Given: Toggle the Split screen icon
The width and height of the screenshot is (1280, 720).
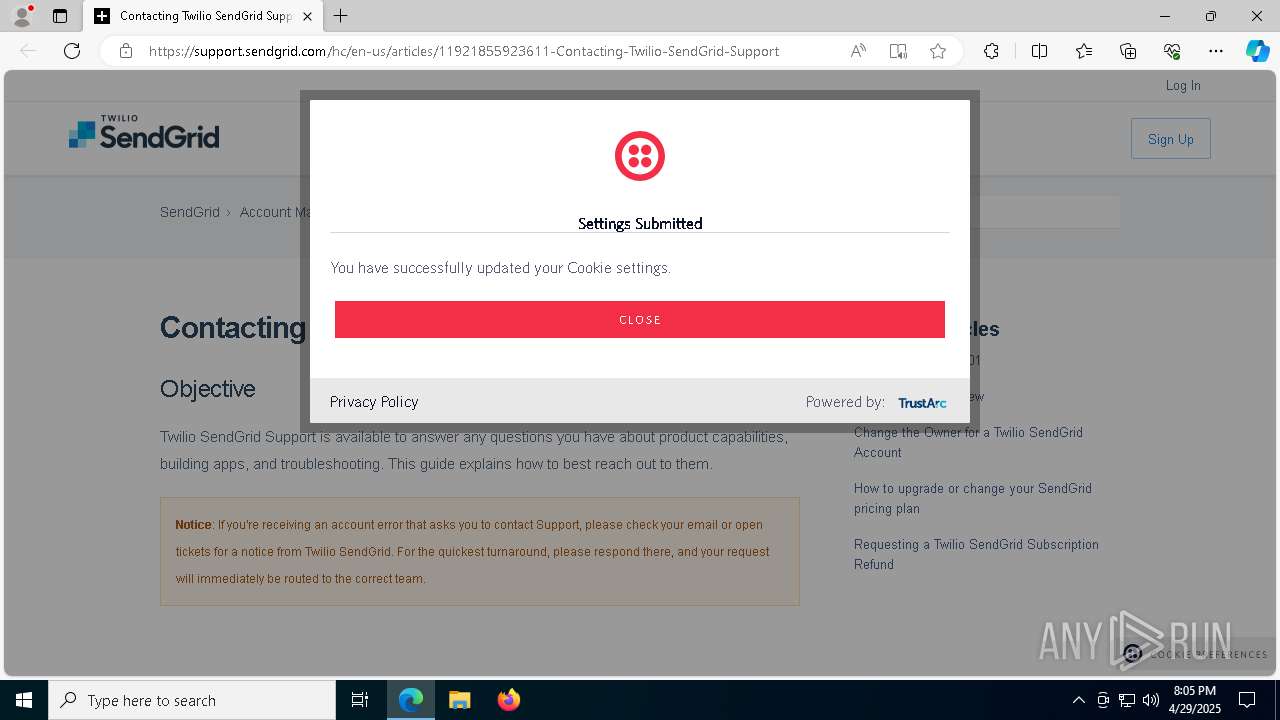Looking at the screenshot, I should tap(1039, 51).
